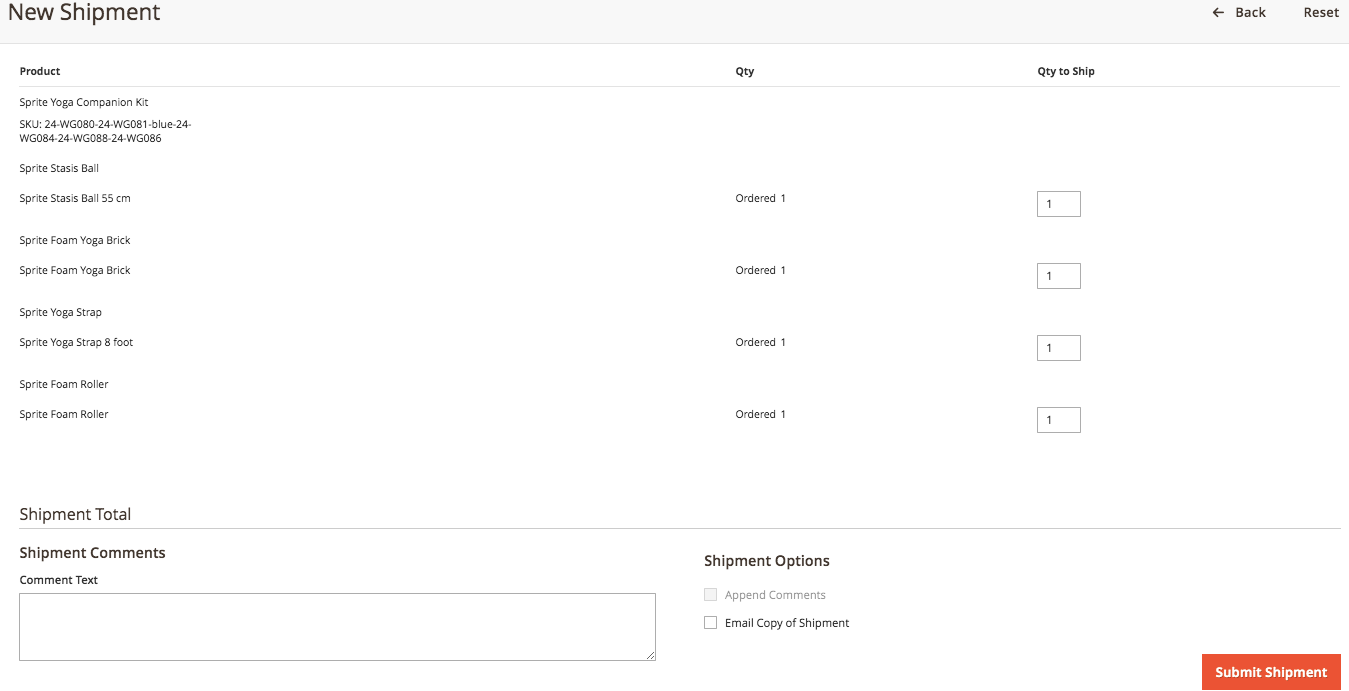The height and width of the screenshot is (691, 1349).
Task: Click the Qty to Ship header
Action: [1066, 71]
